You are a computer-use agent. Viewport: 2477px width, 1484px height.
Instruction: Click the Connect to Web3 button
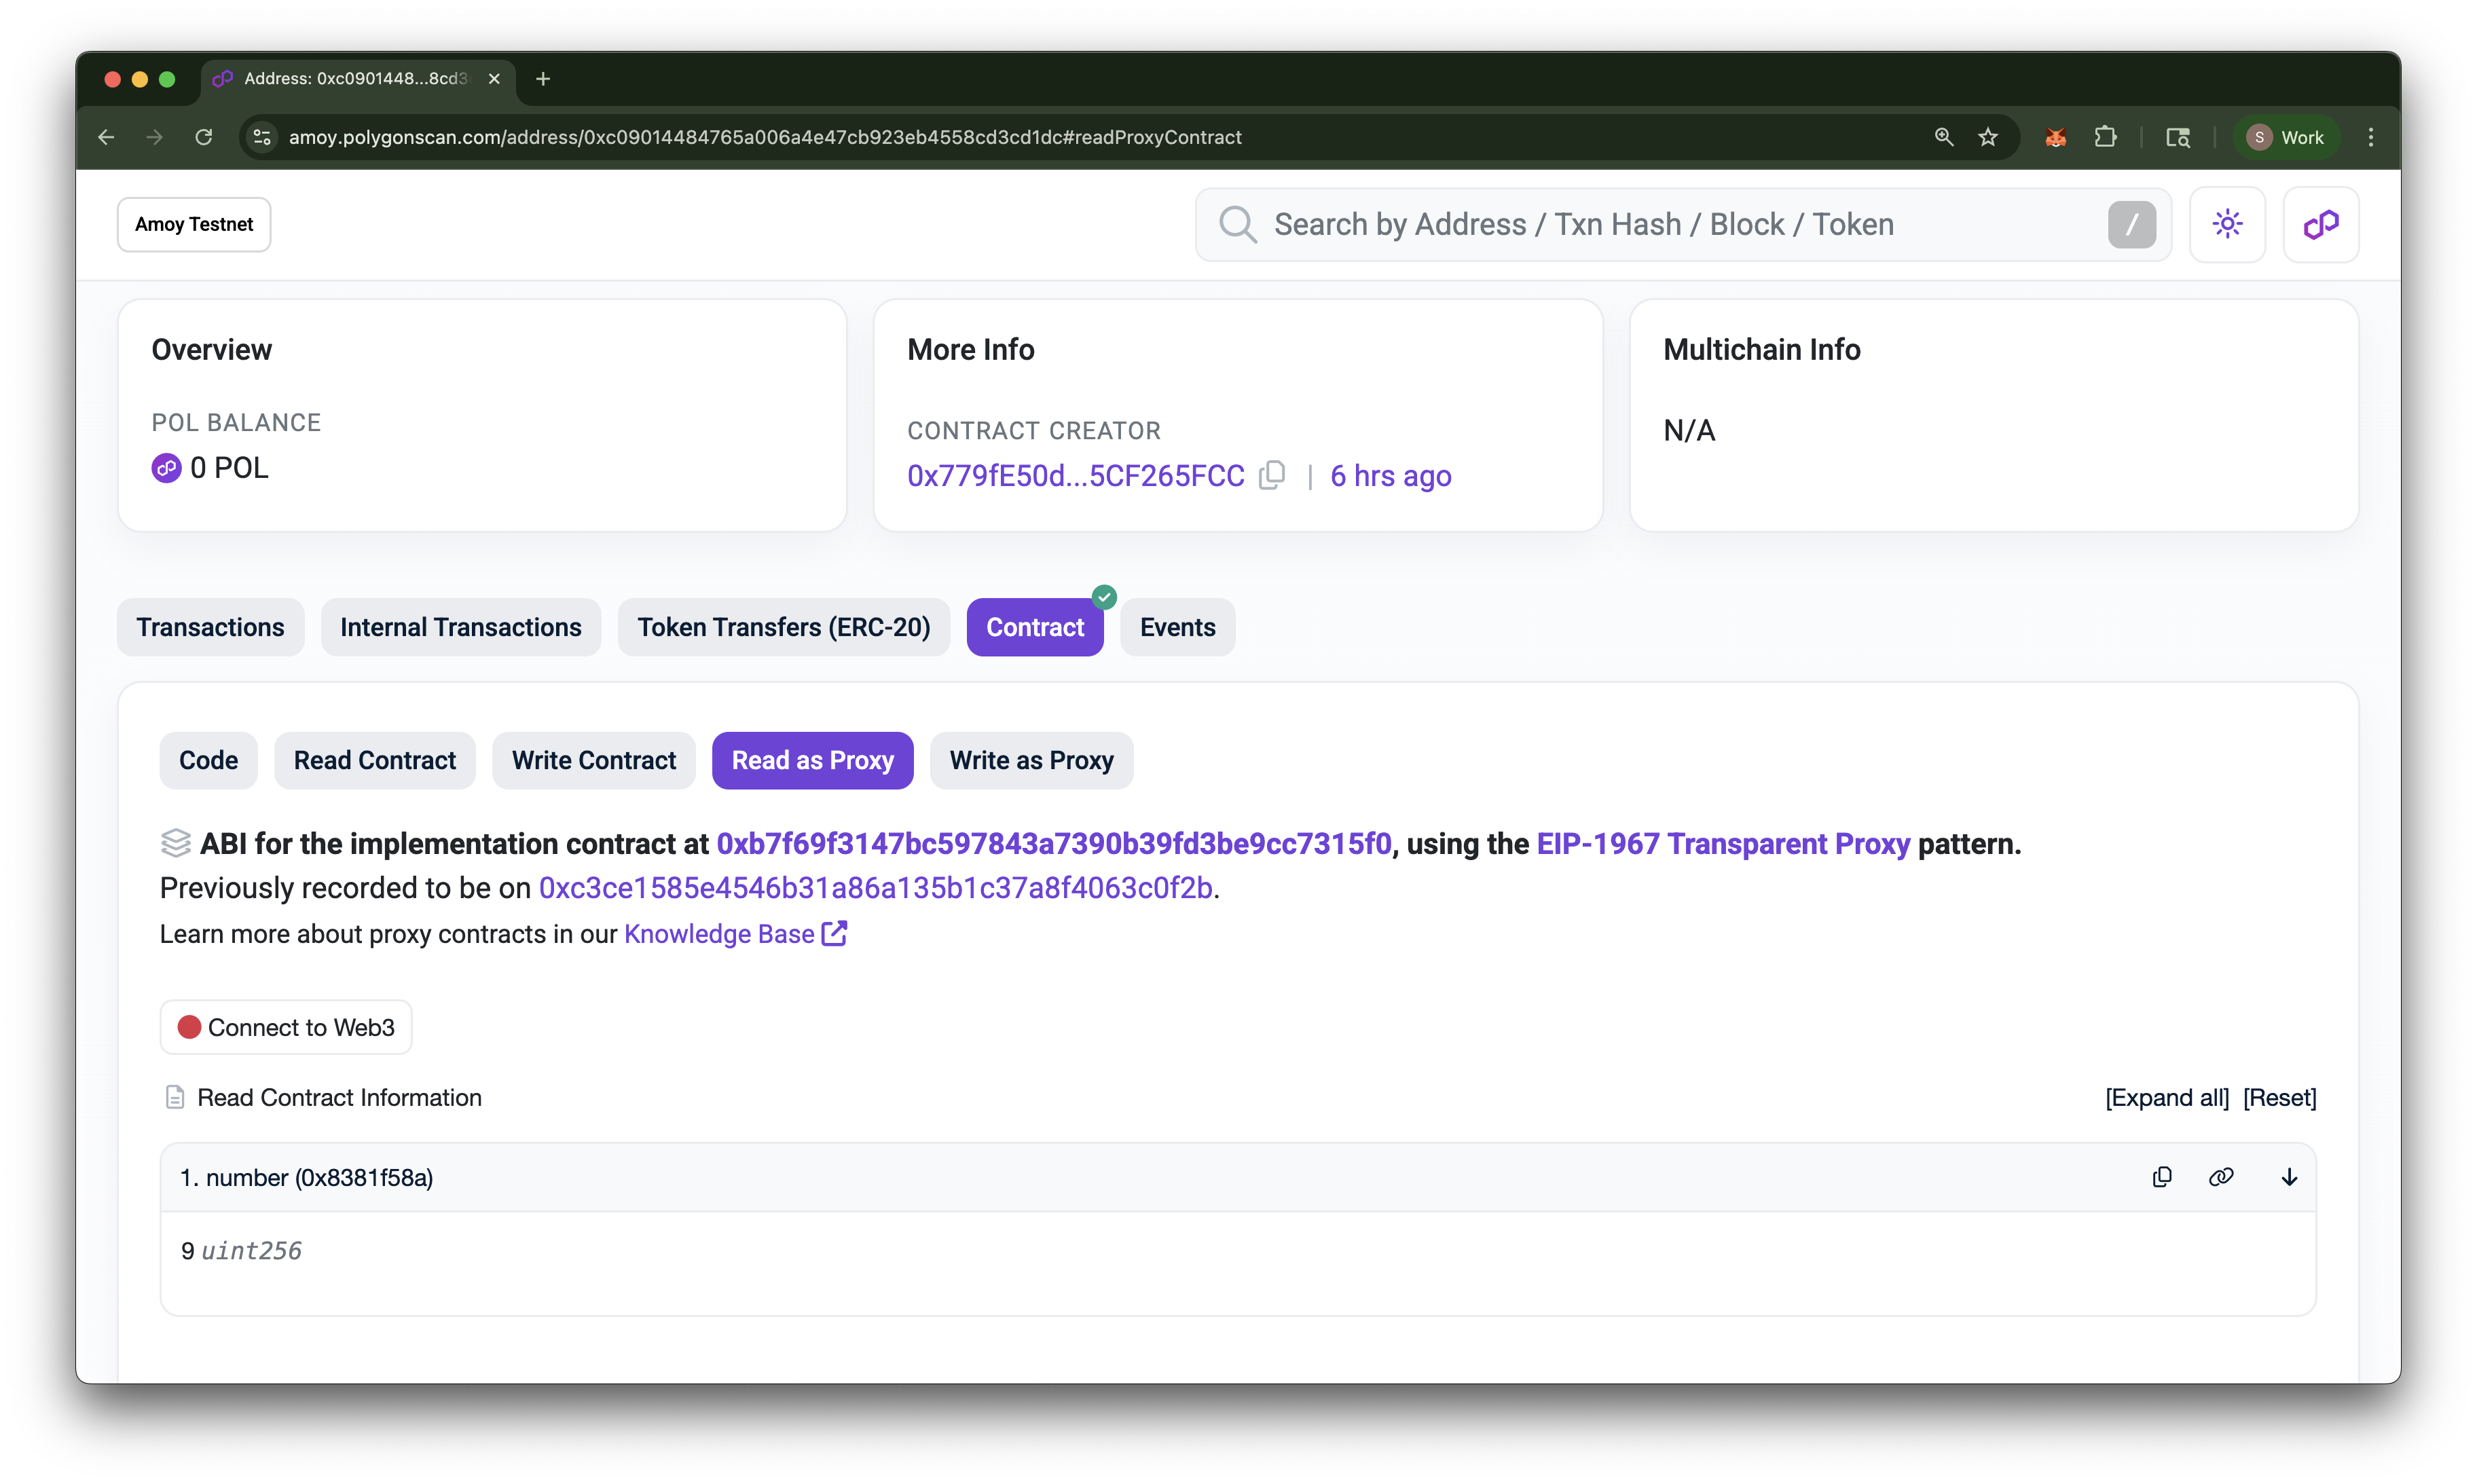286,1027
